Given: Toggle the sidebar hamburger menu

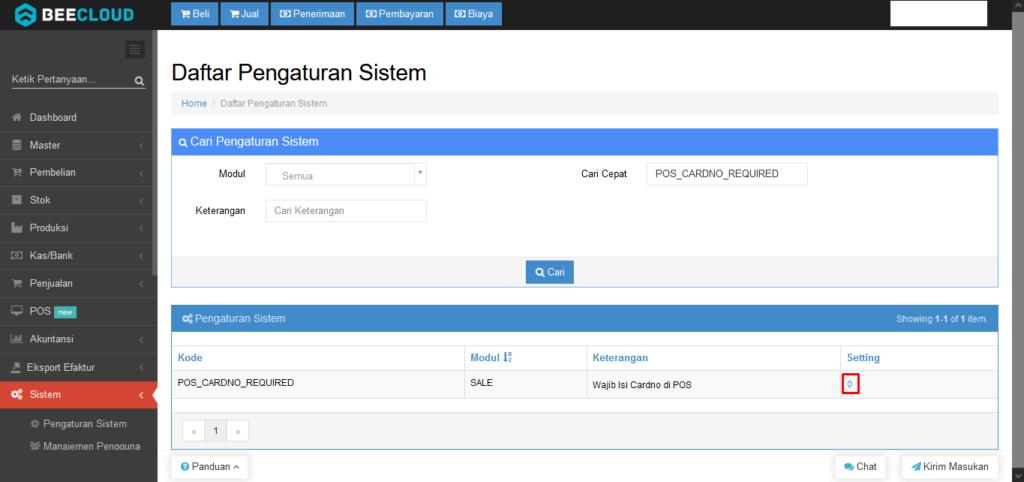Looking at the screenshot, I should coord(135,50).
